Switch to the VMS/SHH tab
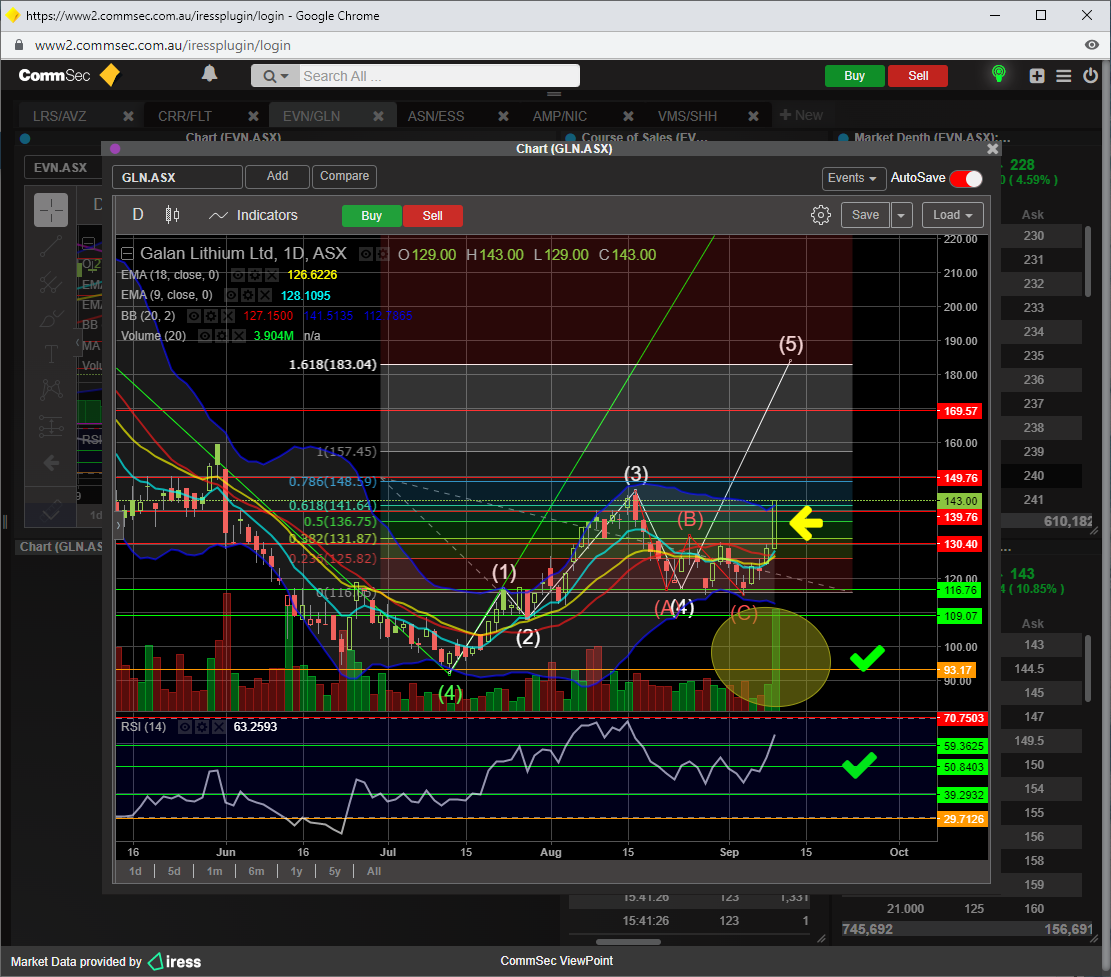The image size is (1111, 977). tap(687, 116)
